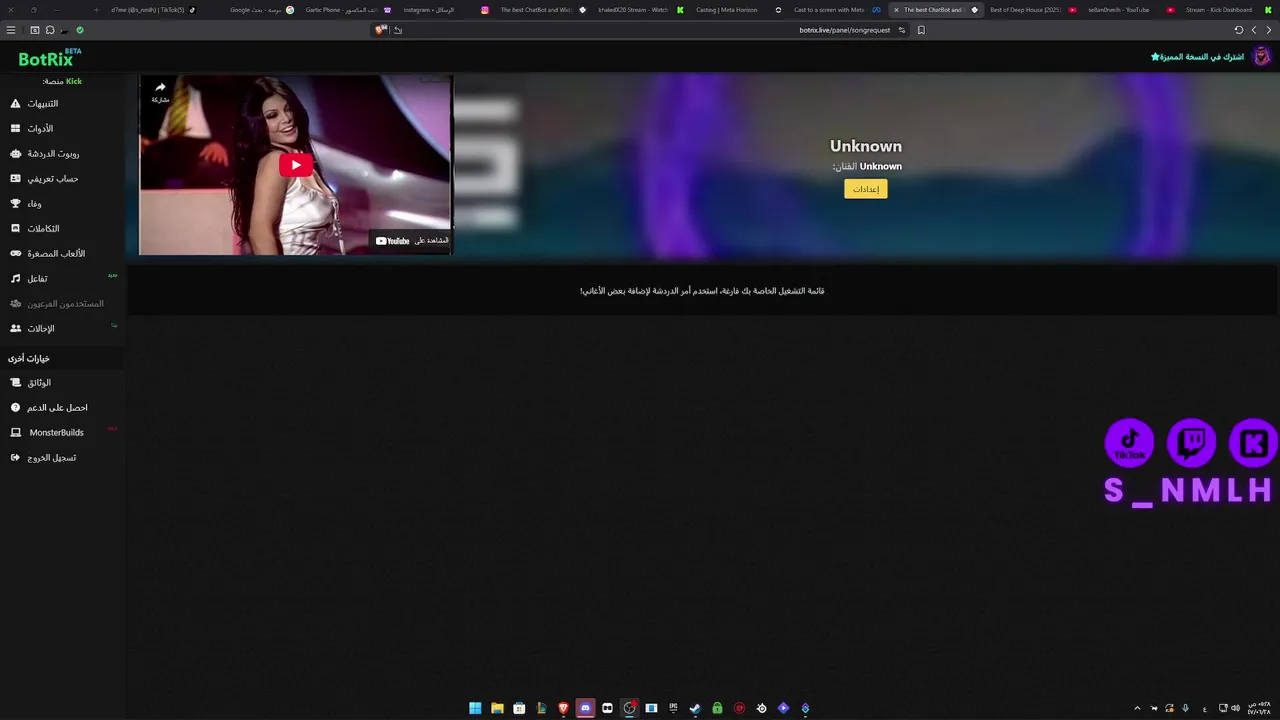Click share arrow on video thumbnail
The image size is (1280, 720).
click(x=160, y=92)
